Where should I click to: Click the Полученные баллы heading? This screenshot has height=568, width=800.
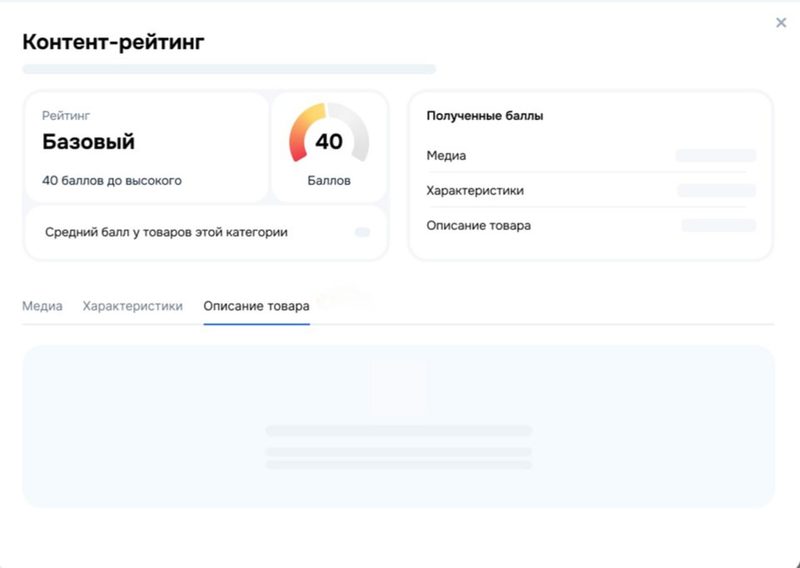485,116
